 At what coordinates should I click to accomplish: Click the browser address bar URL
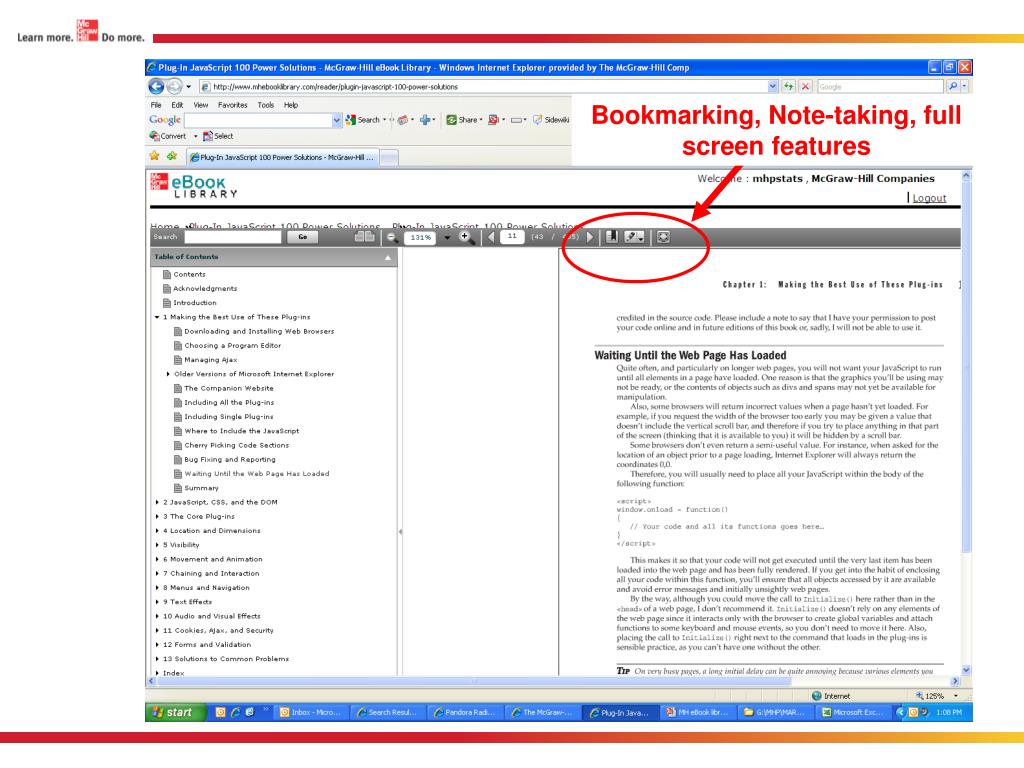(482, 86)
